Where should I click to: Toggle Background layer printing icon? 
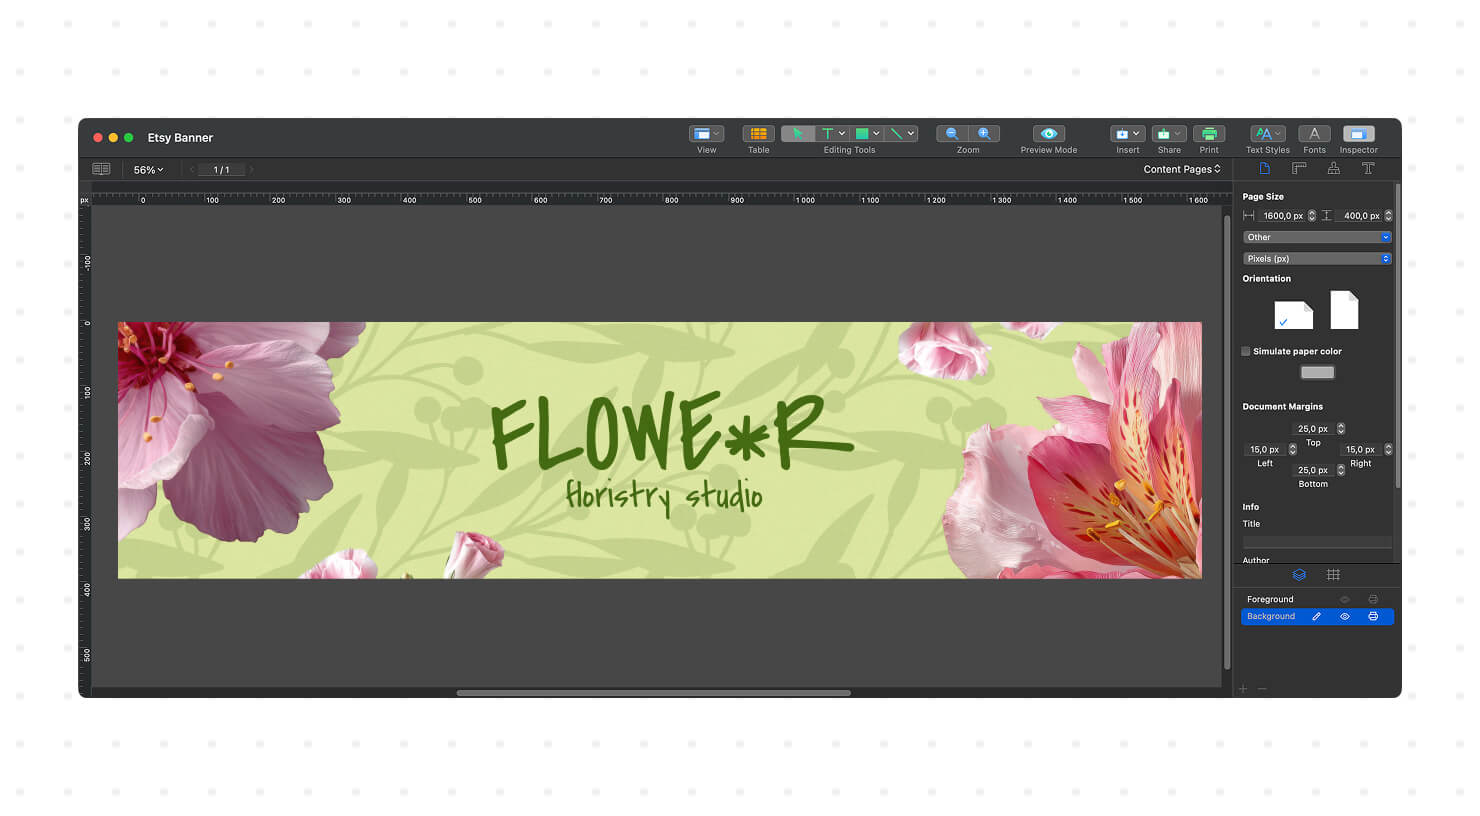pyautogui.click(x=1373, y=616)
